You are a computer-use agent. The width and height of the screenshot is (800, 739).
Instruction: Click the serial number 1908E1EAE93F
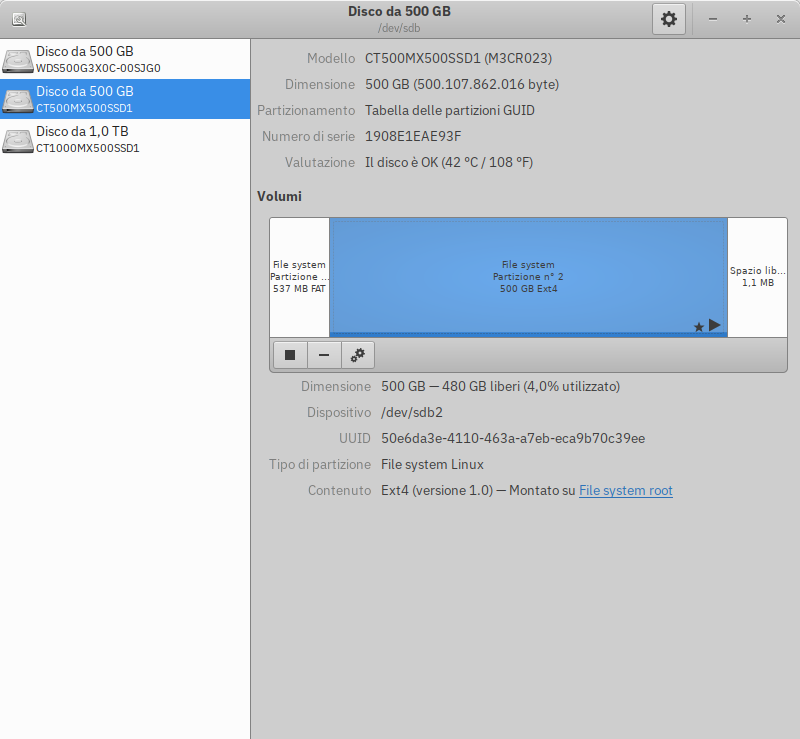[413, 136]
